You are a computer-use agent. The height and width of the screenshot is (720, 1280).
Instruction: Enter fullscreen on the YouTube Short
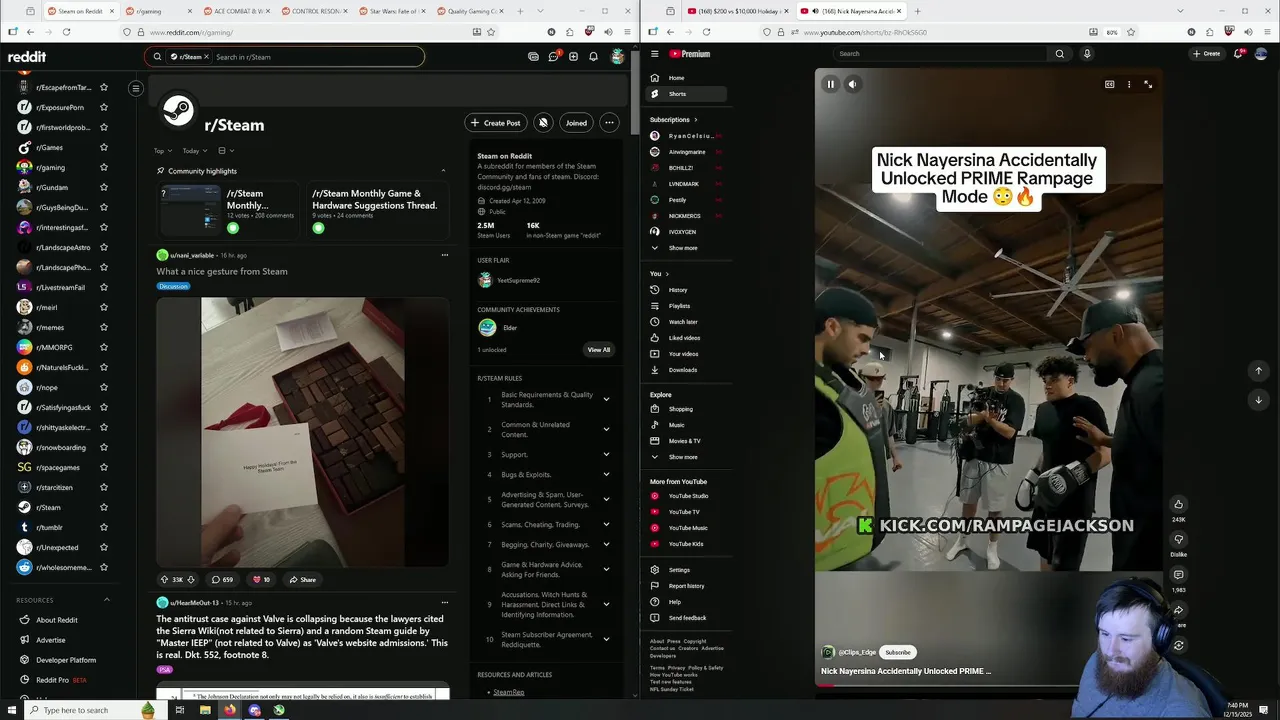(1148, 85)
